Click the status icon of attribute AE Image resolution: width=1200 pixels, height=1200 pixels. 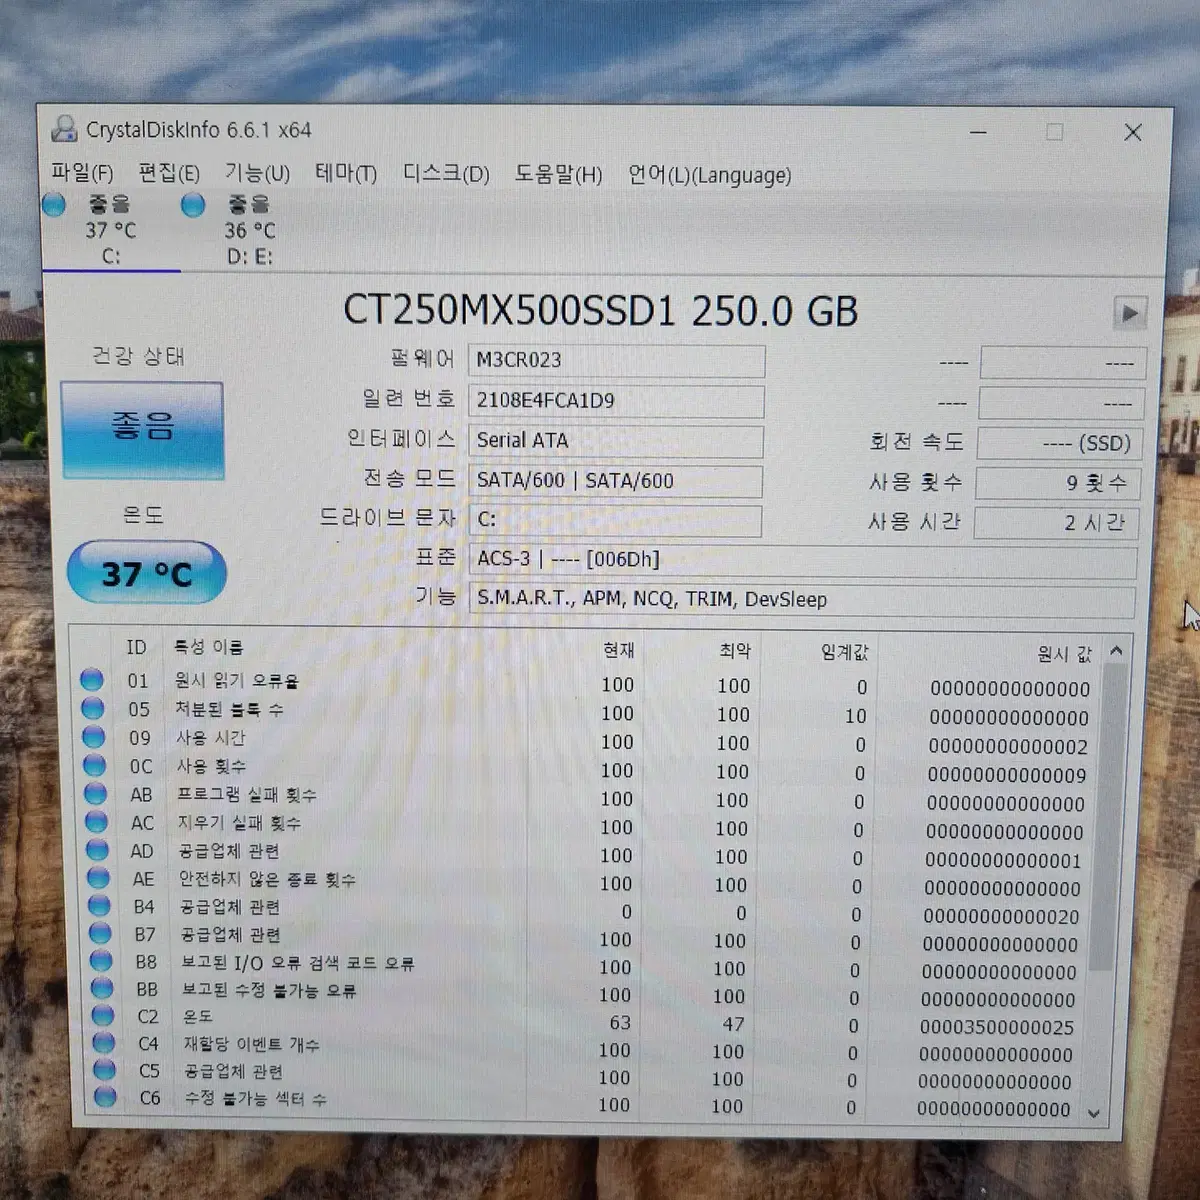pos(99,878)
